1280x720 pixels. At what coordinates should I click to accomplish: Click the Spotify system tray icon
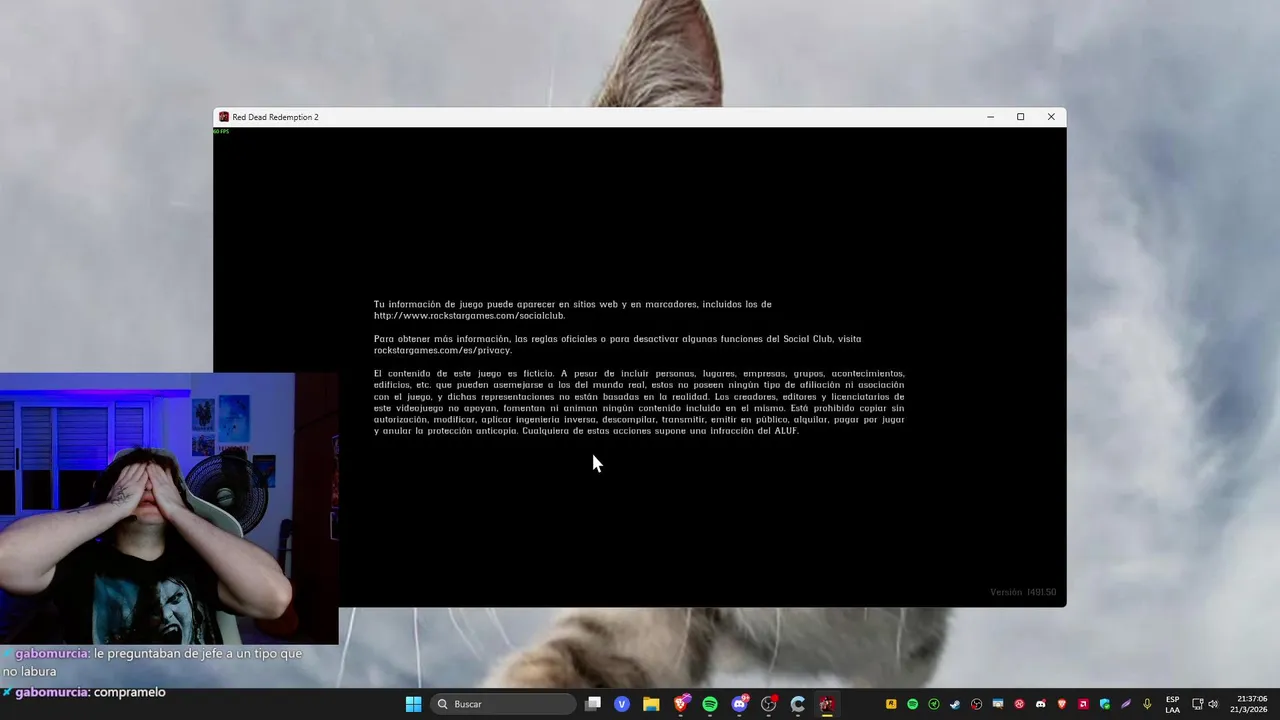click(x=912, y=704)
